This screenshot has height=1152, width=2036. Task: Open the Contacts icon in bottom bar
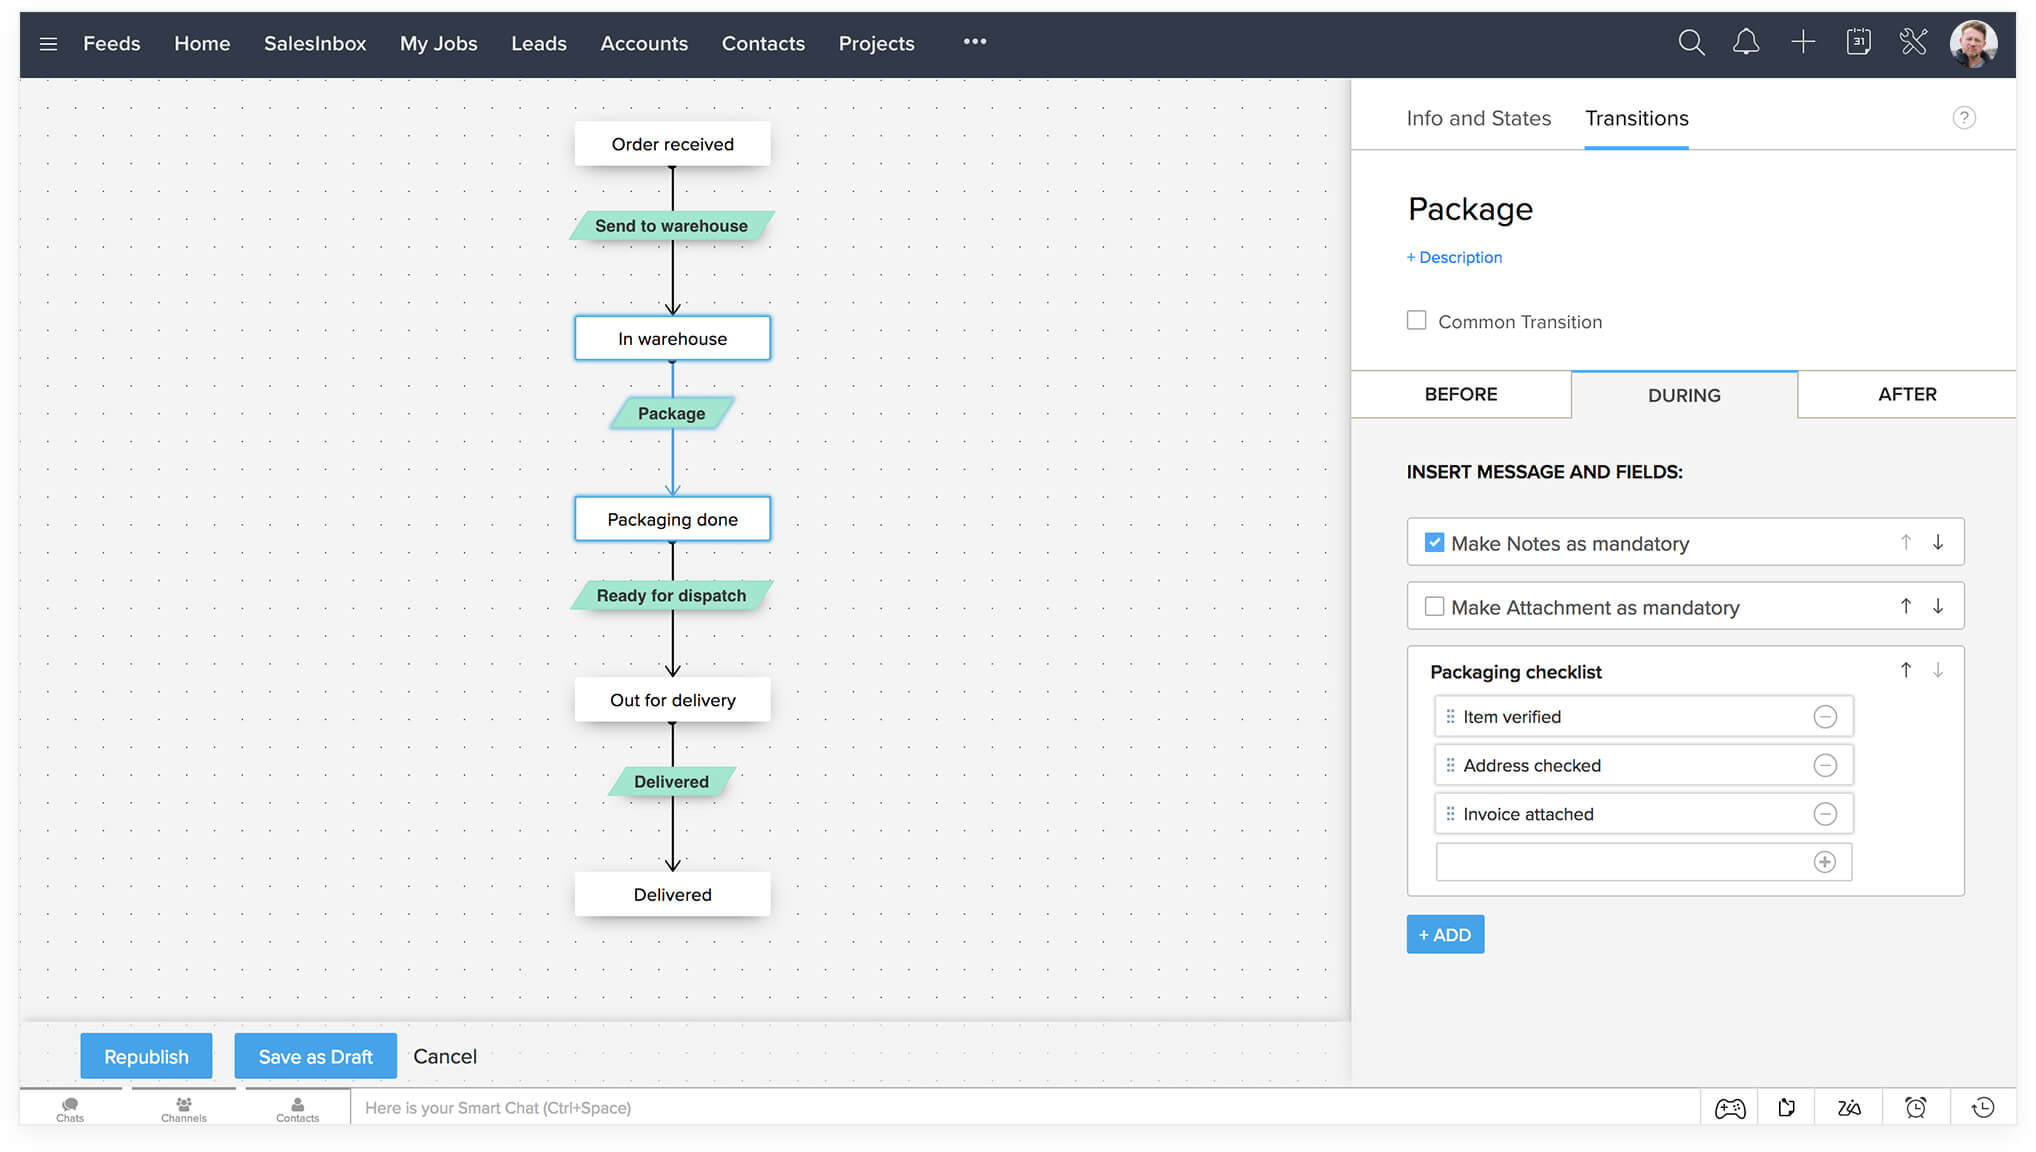(298, 1109)
